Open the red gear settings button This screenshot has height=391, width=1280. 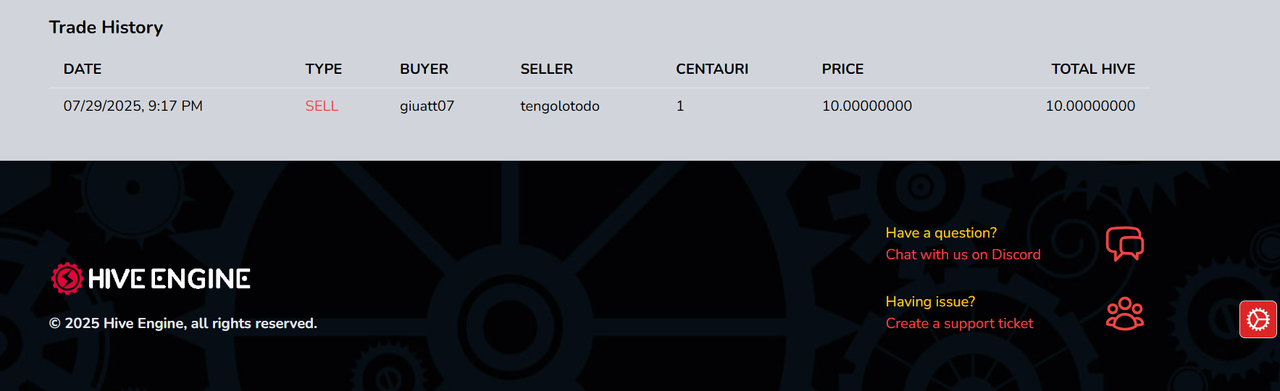click(1258, 319)
